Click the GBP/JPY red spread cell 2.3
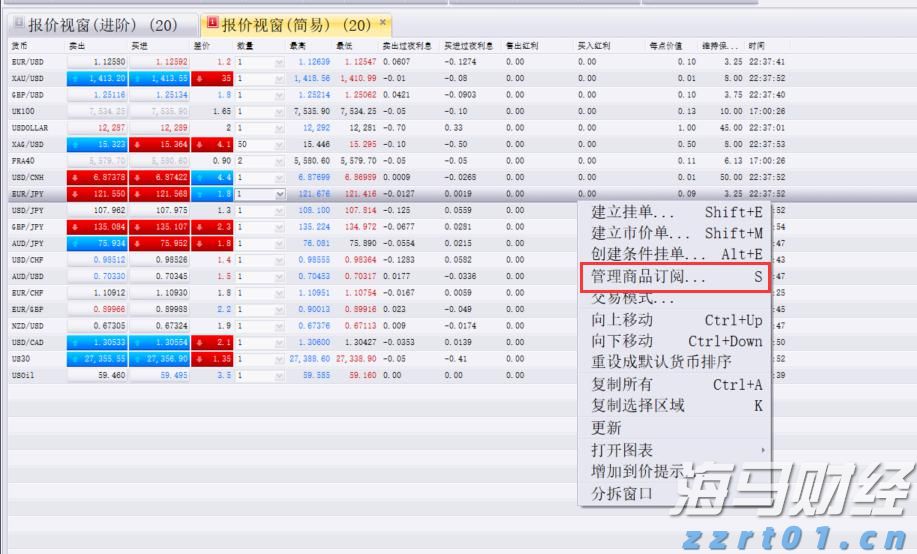This screenshot has height=554, width=917. tap(213, 227)
